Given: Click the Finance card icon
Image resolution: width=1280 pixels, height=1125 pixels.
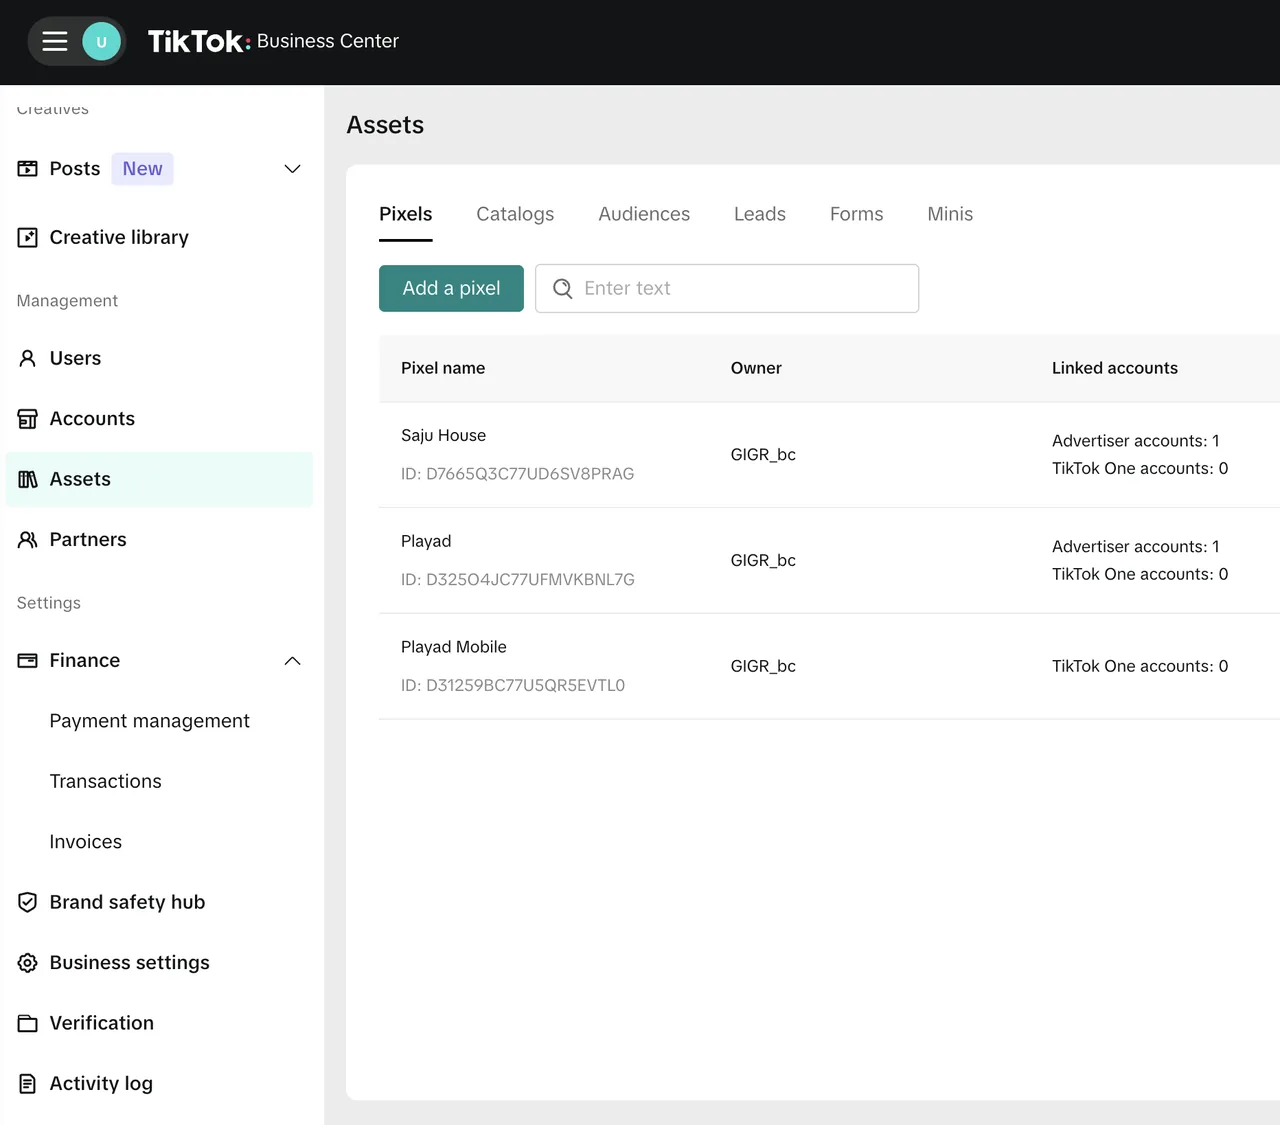Looking at the screenshot, I should (x=28, y=661).
